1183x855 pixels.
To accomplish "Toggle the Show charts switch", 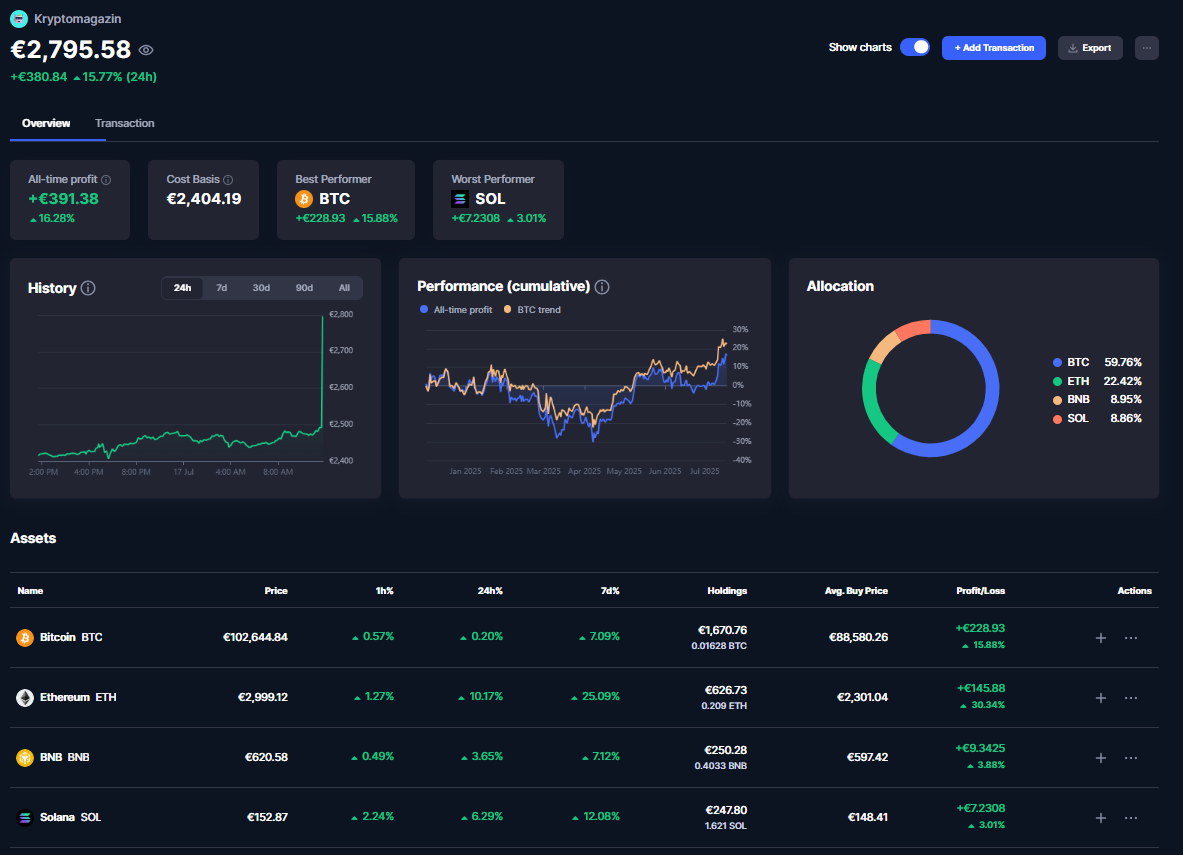I will click(x=914, y=47).
